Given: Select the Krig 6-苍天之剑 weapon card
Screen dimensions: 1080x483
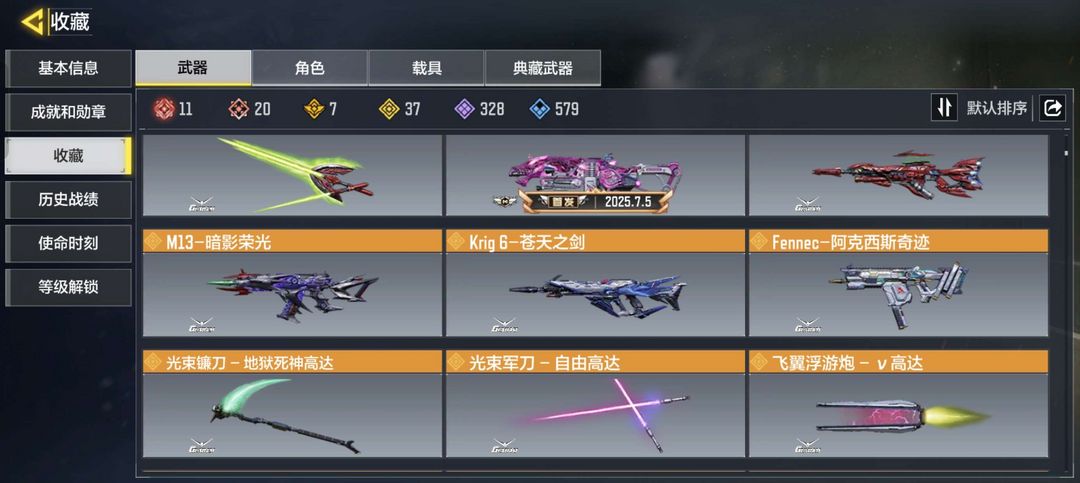Looking at the screenshot, I should (595, 283).
